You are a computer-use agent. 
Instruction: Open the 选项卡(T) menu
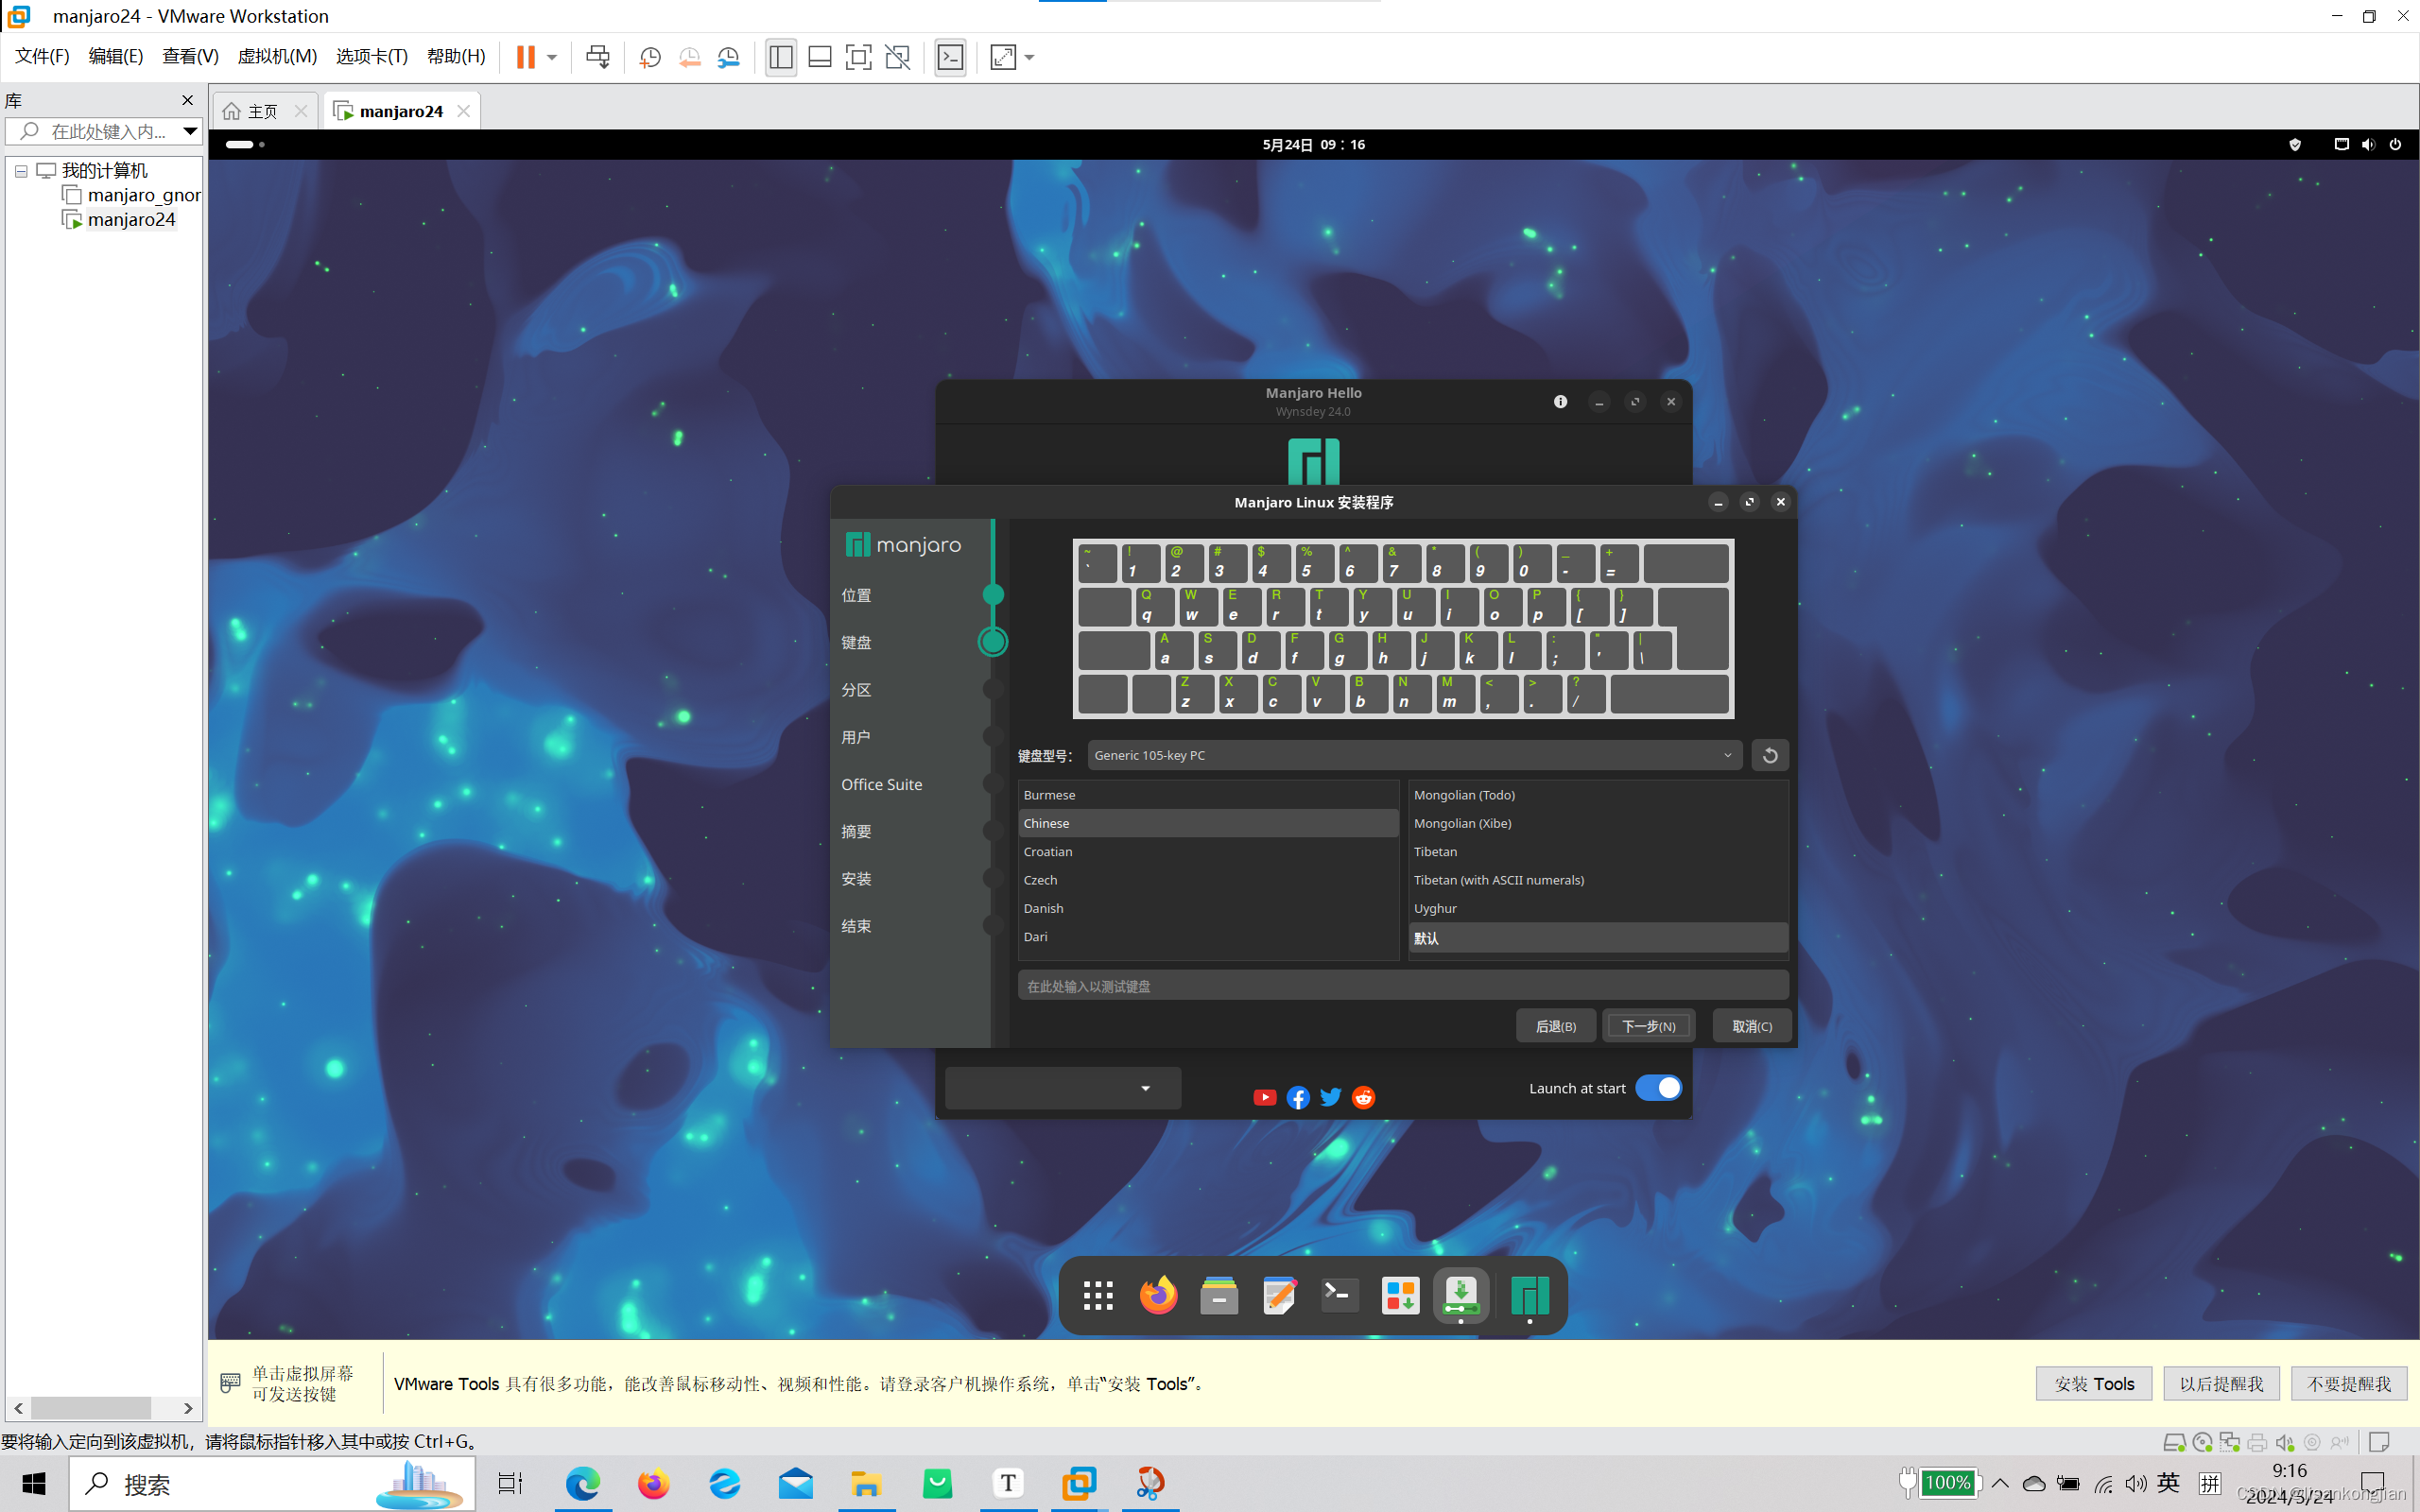tap(372, 56)
